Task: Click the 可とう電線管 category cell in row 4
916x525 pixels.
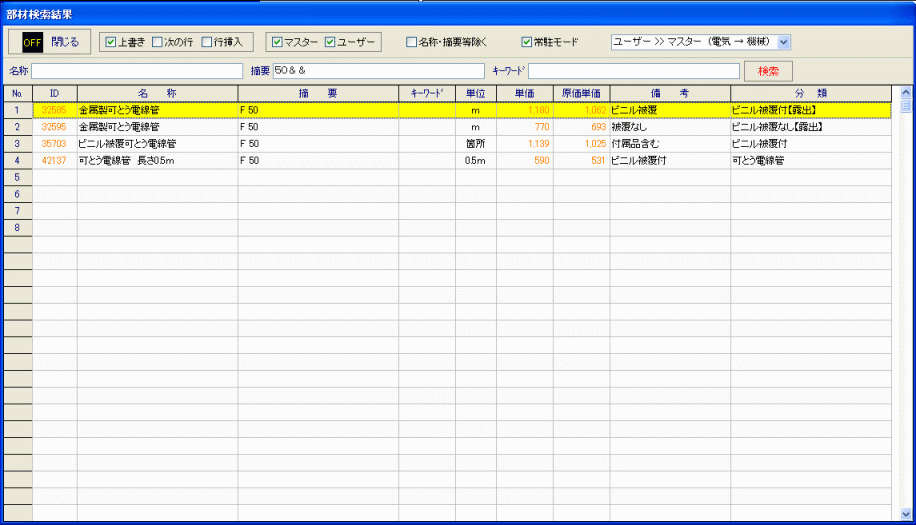Action: point(811,161)
